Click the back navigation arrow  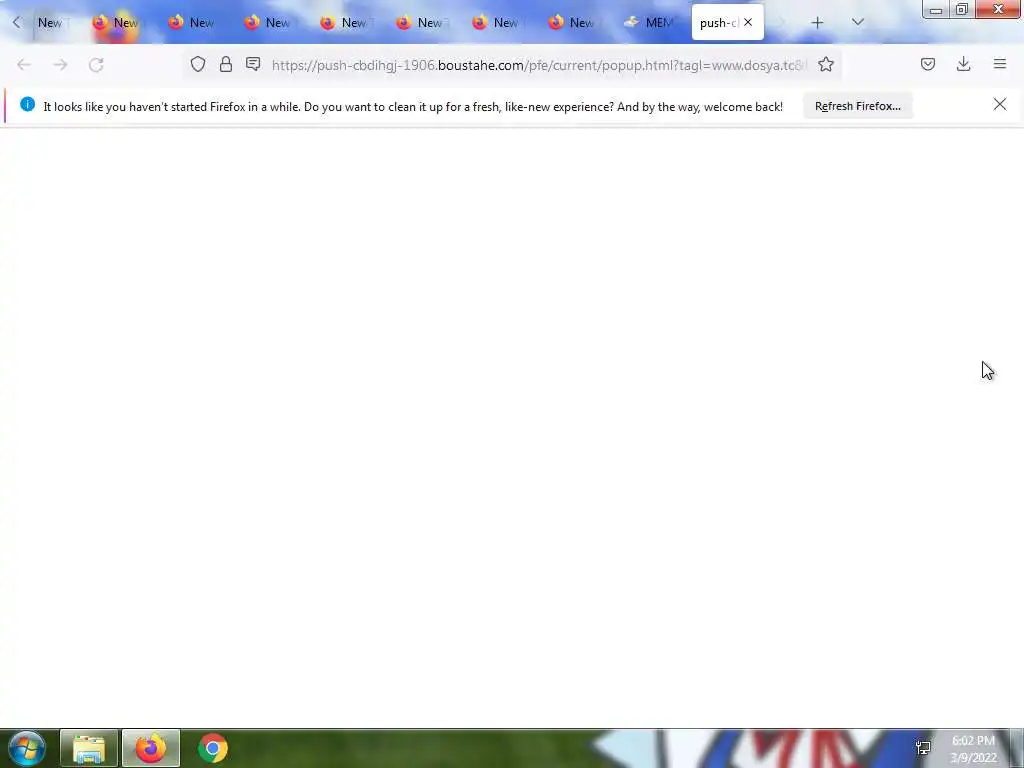point(24,65)
